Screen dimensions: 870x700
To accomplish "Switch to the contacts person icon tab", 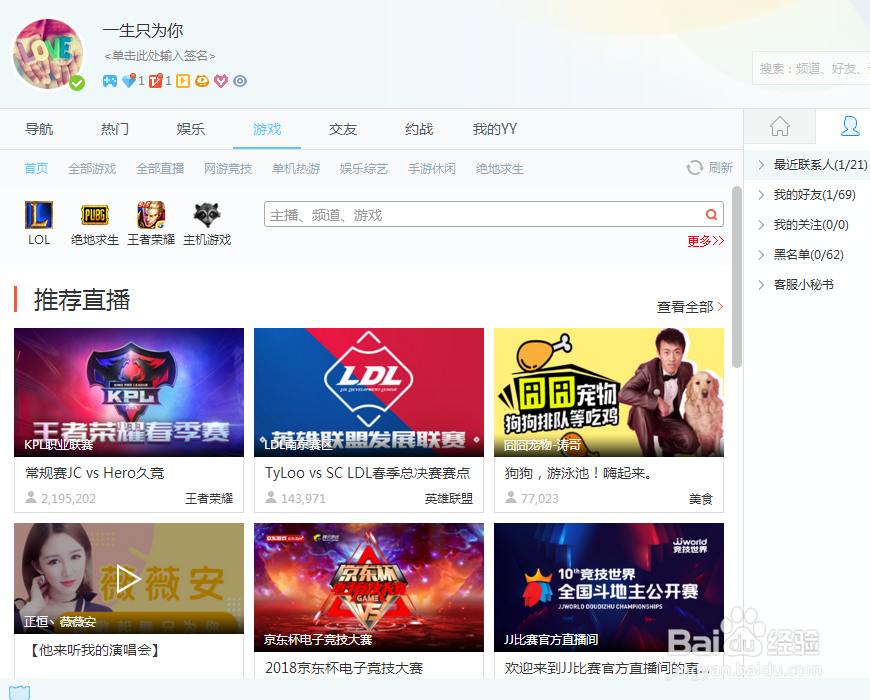I will click(850, 126).
